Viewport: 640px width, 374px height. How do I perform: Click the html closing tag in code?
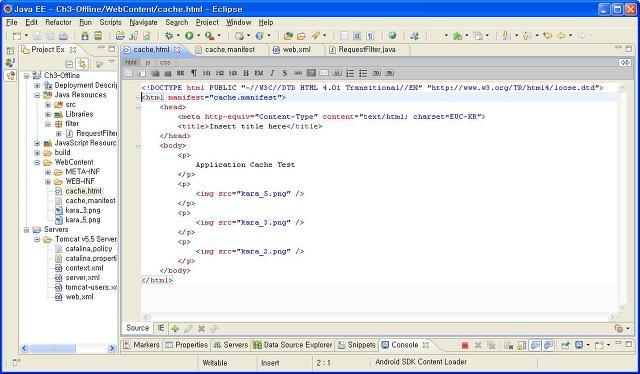(157, 280)
